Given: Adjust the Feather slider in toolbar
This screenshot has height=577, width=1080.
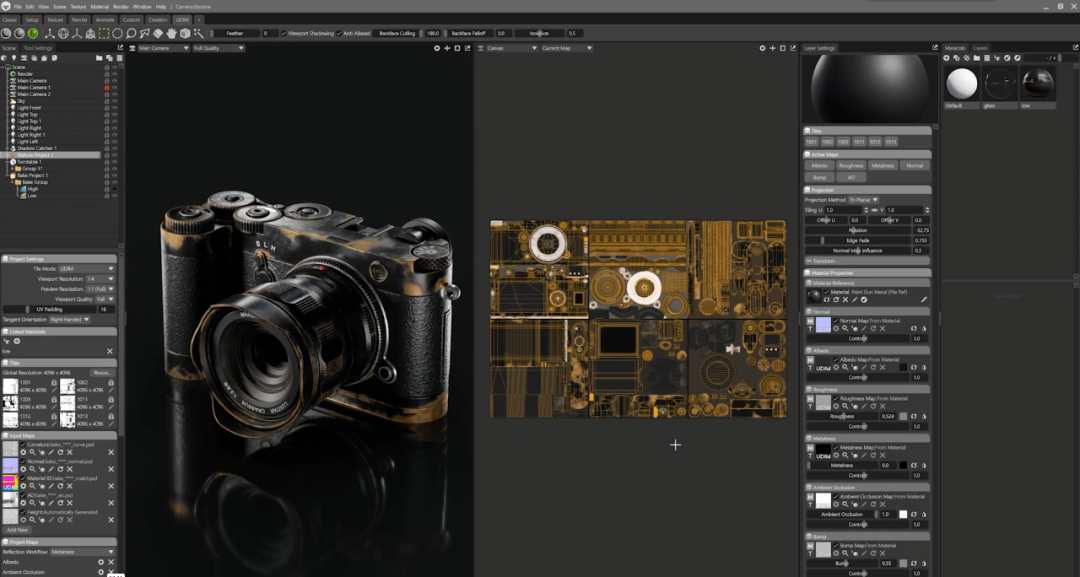Looking at the screenshot, I should pyautogui.click(x=234, y=33).
